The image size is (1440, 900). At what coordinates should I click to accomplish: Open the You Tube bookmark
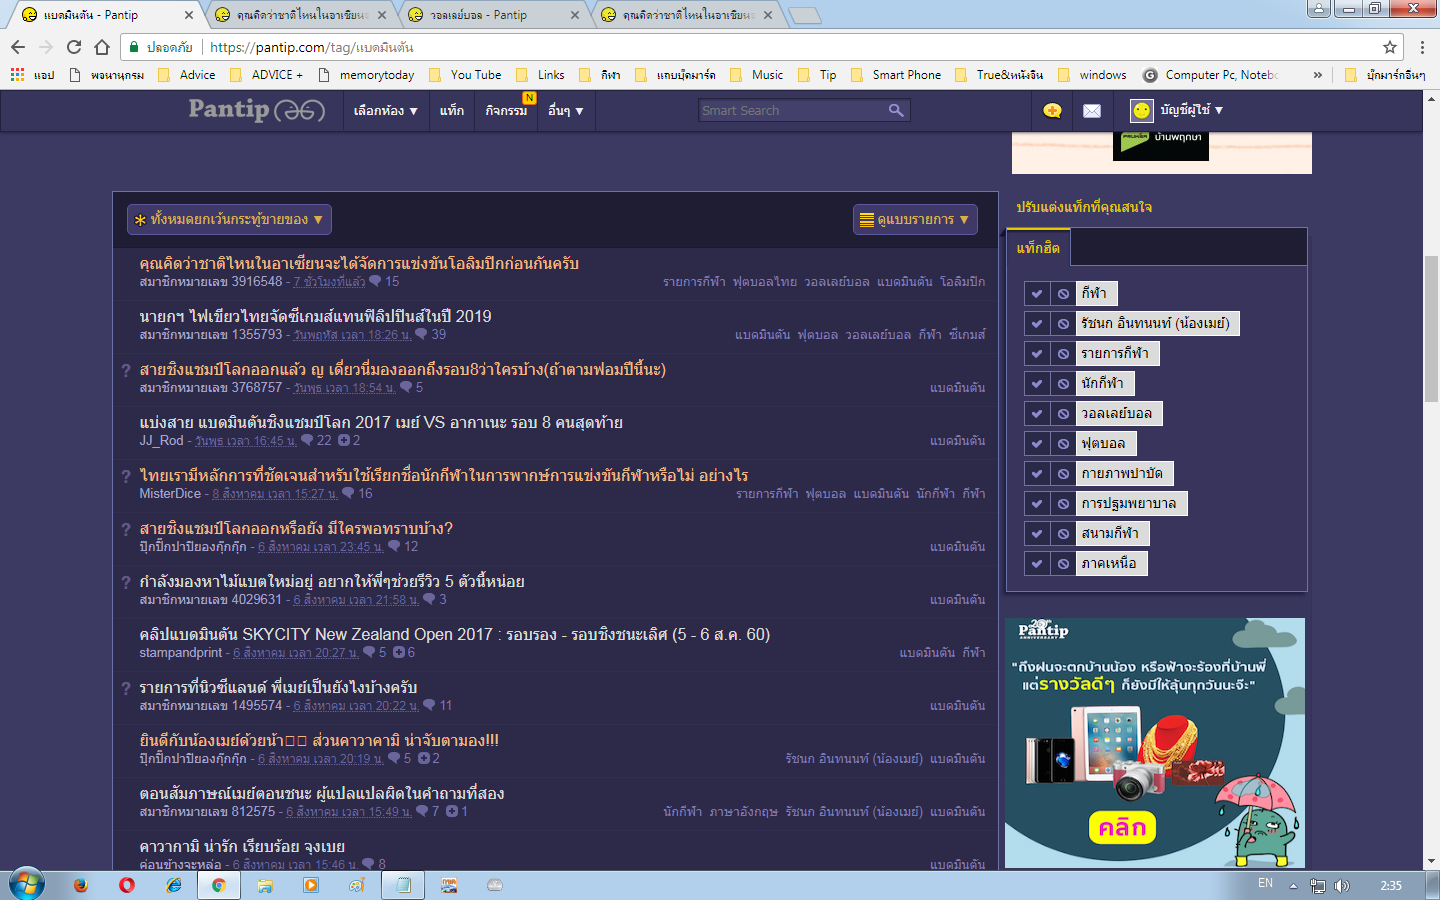pos(465,75)
